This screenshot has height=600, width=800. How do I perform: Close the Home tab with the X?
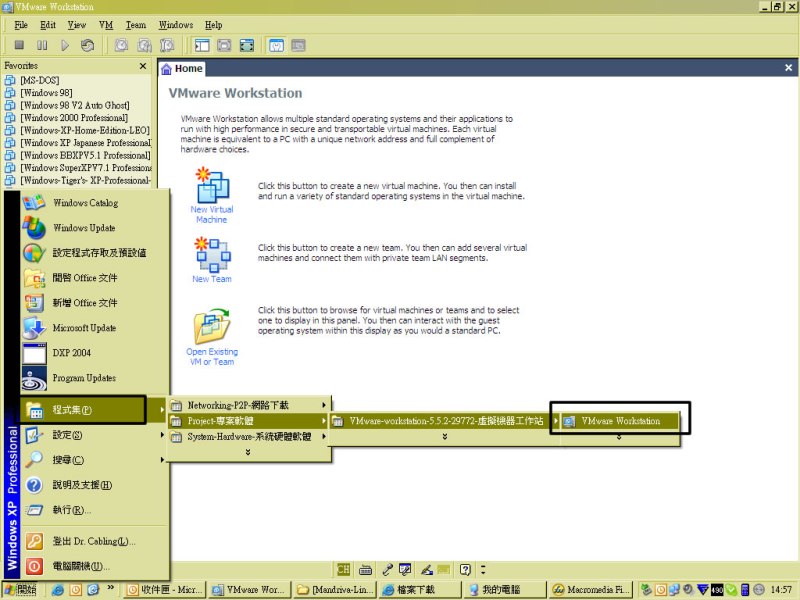[x=788, y=67]
